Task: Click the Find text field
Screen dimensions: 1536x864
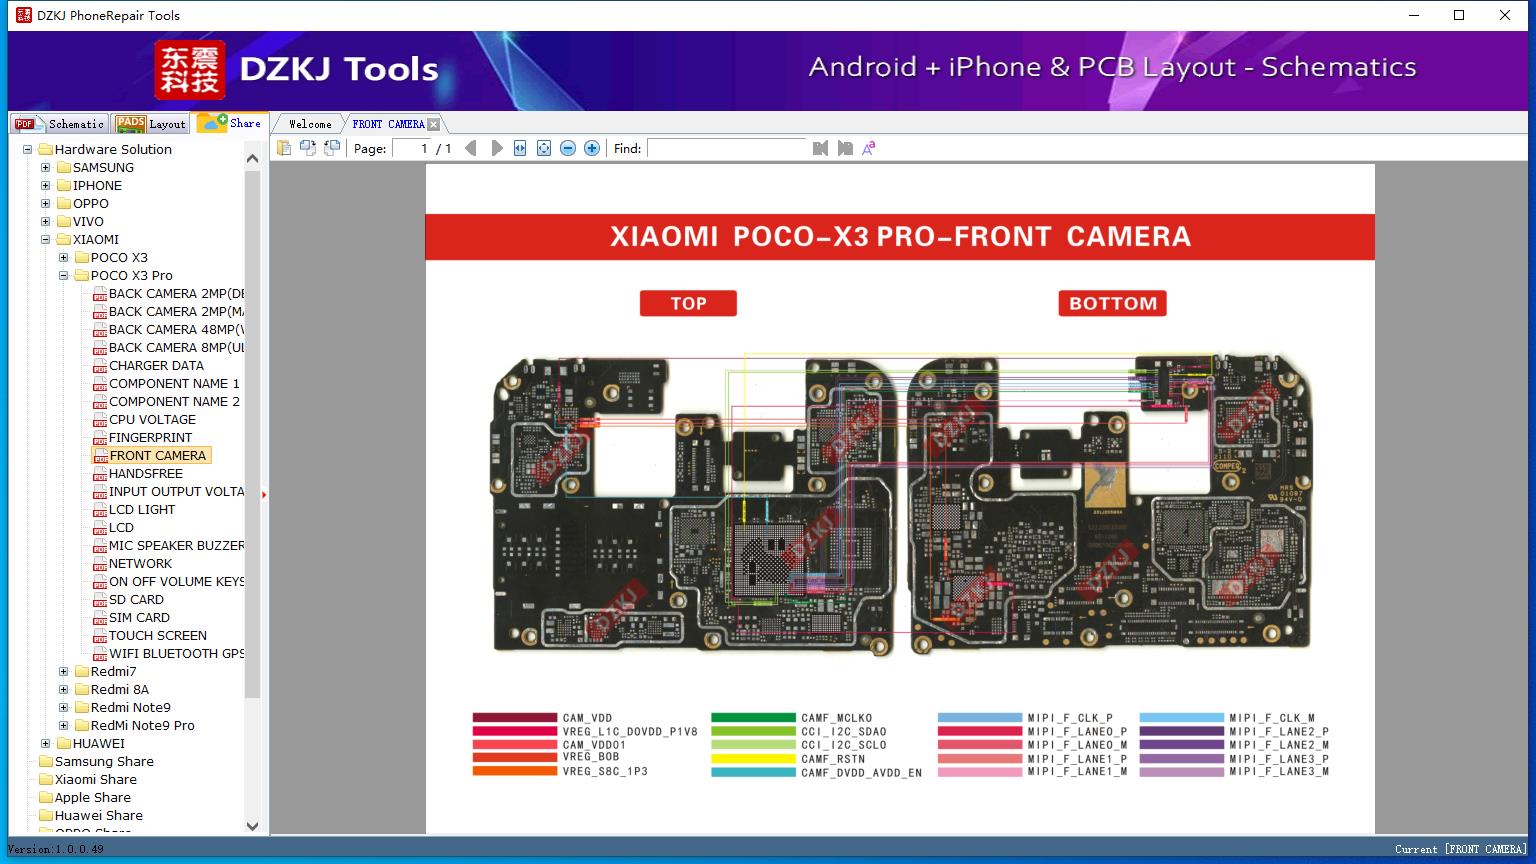Action: [727, 148]
